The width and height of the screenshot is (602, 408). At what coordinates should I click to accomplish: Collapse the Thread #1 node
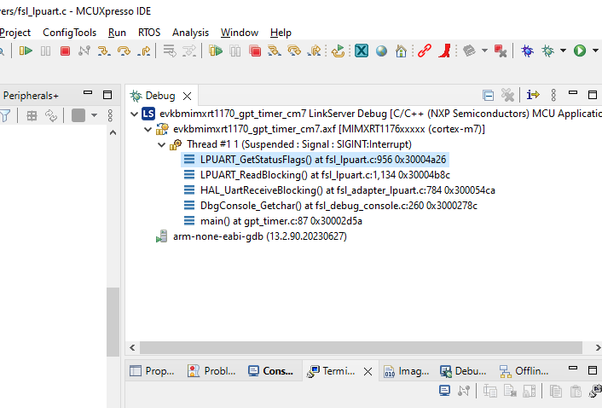pyautogui.click(x=162, y=145)
